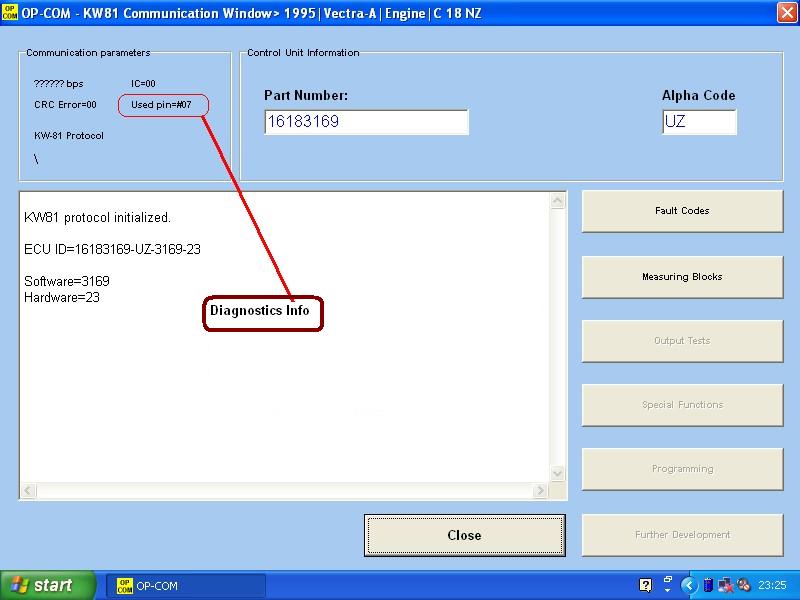Click the 'Used pin=#07' text

161,105
